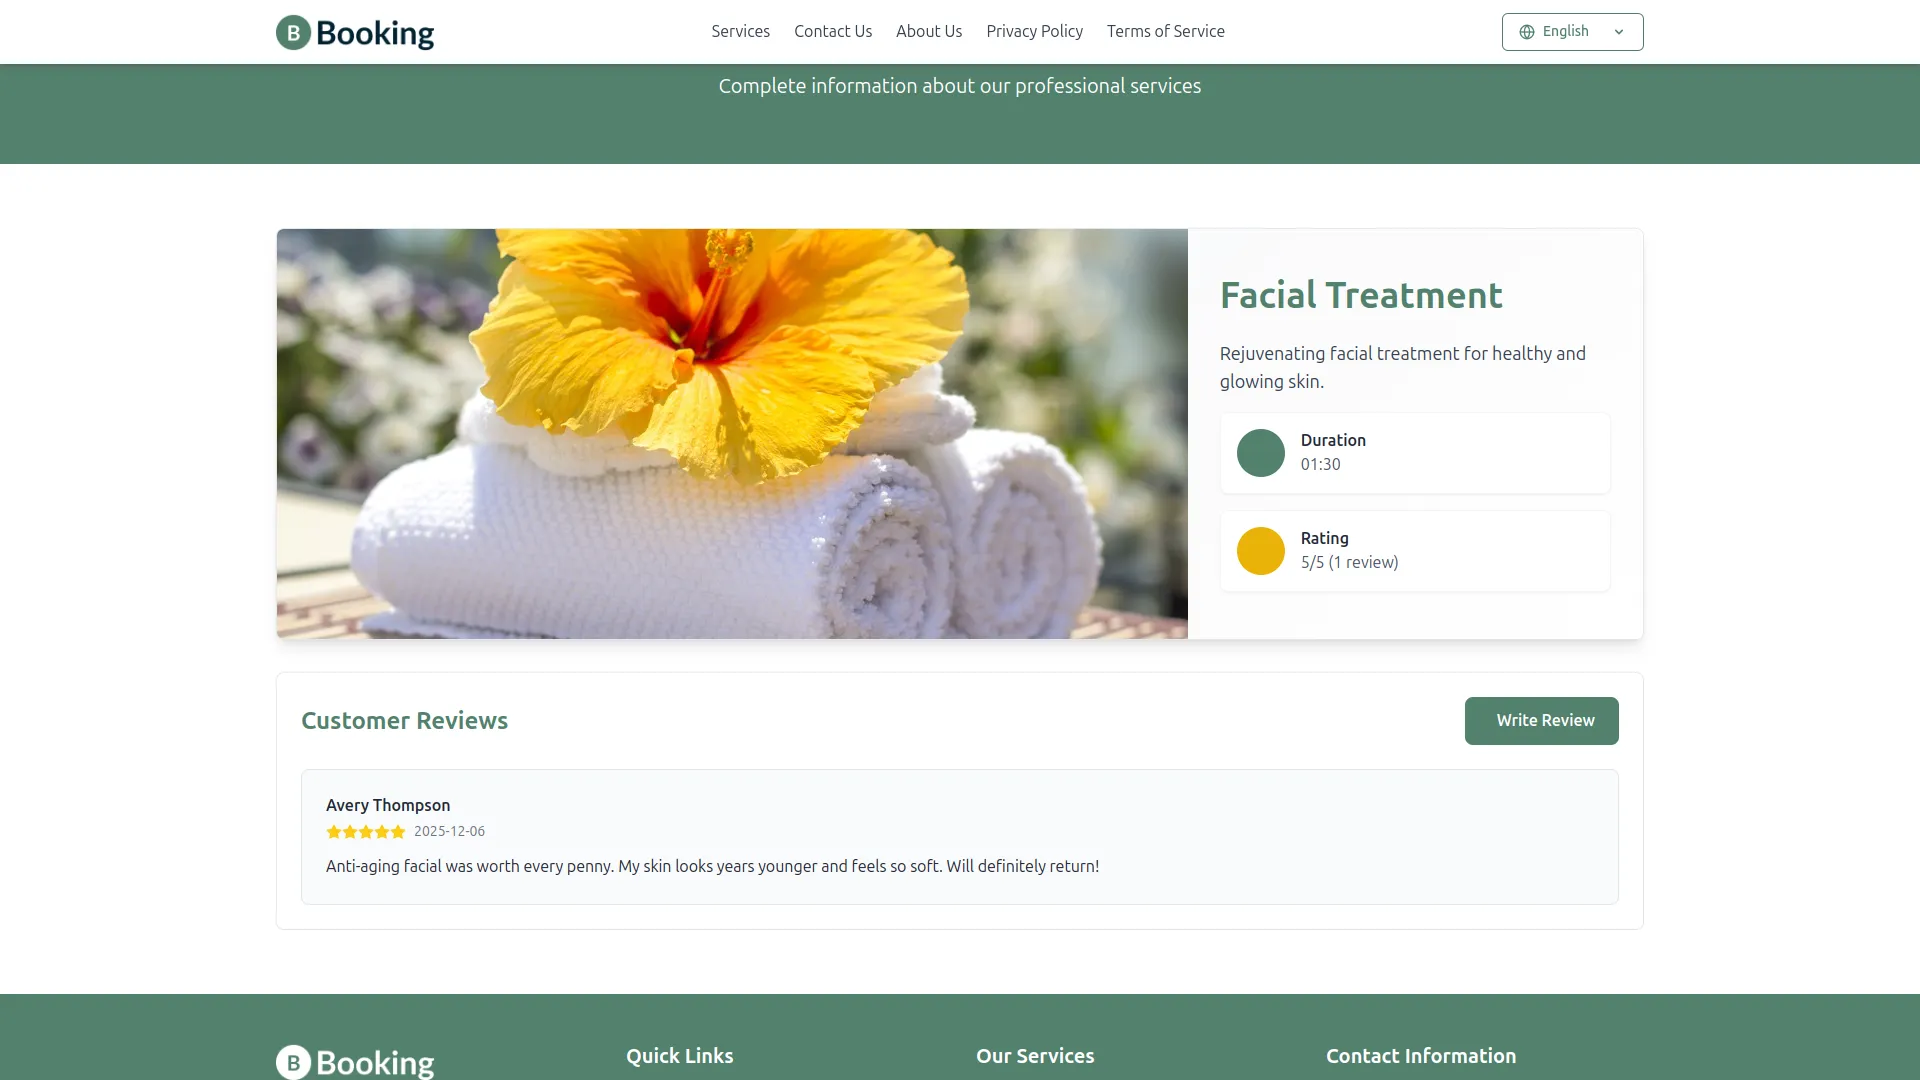Click the five-star rating on Avery's review

pyautogui.click(x=365, y=832)
